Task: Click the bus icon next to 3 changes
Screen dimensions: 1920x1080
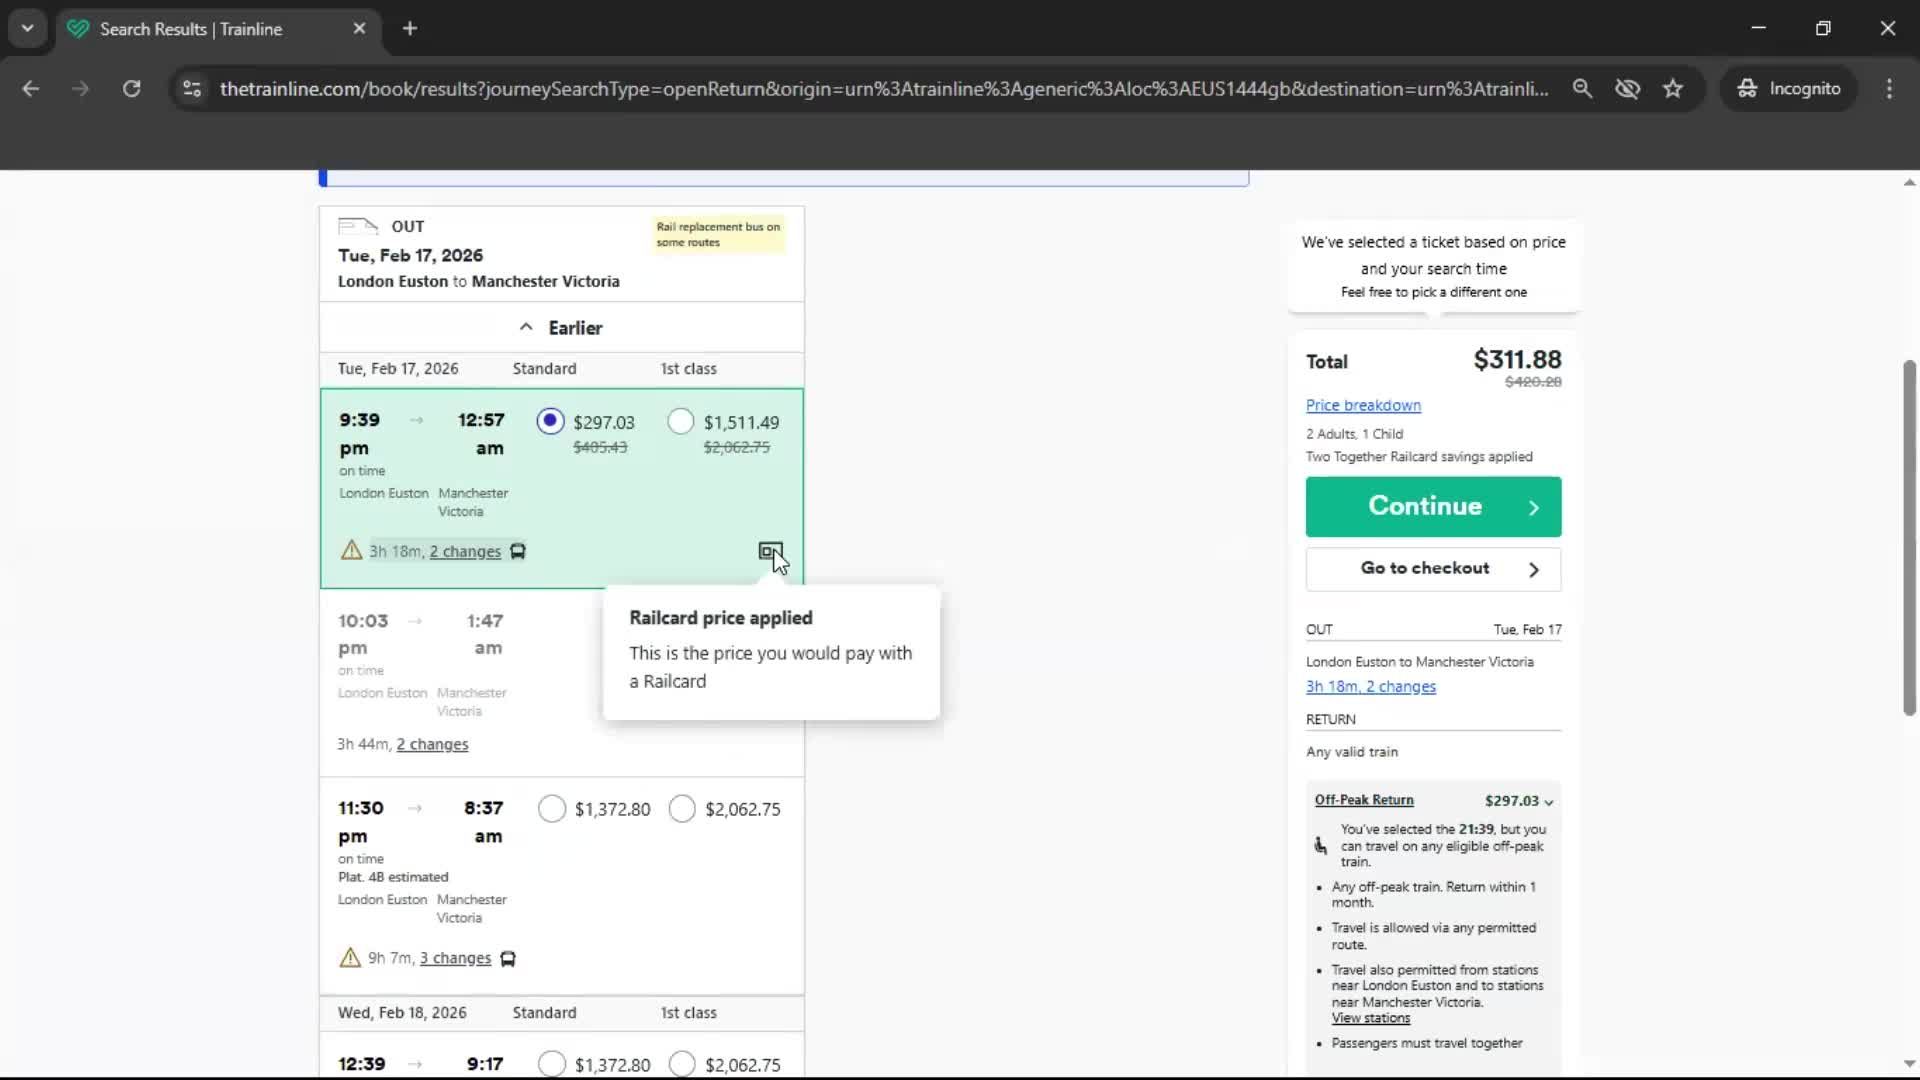Action: point(508,958)
